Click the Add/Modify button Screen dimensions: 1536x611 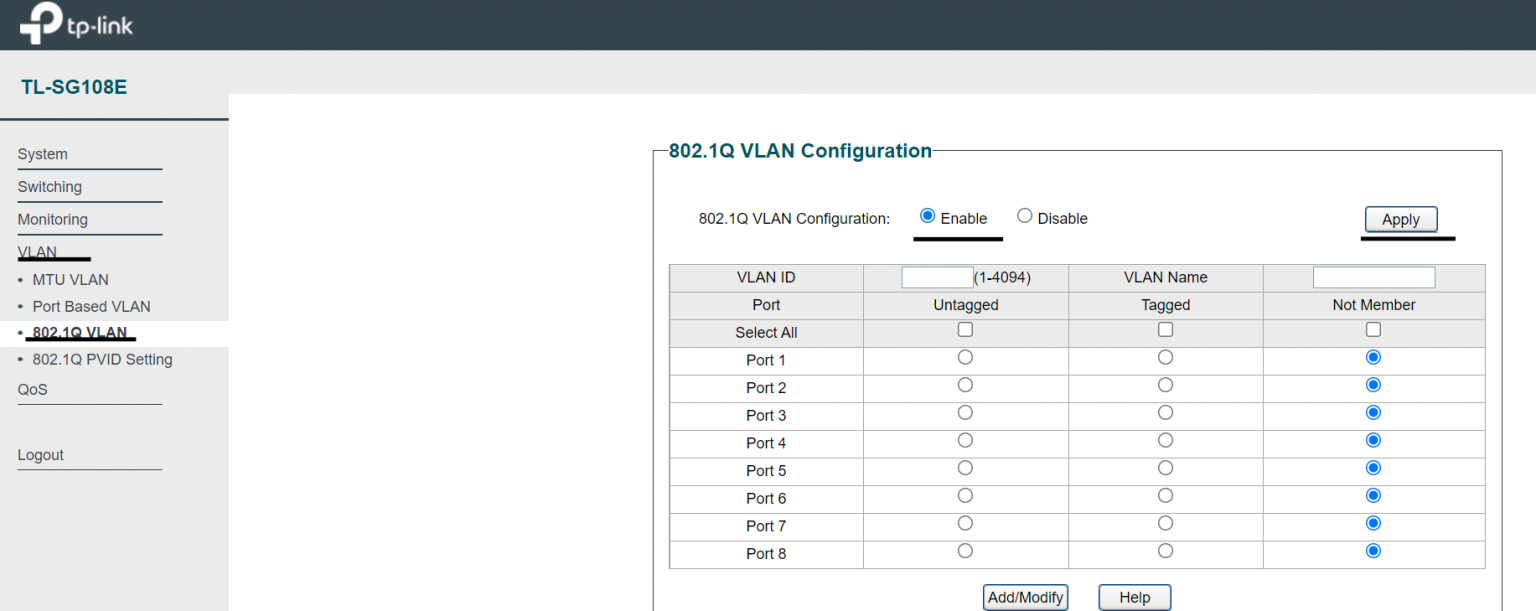click(1025, 597)
